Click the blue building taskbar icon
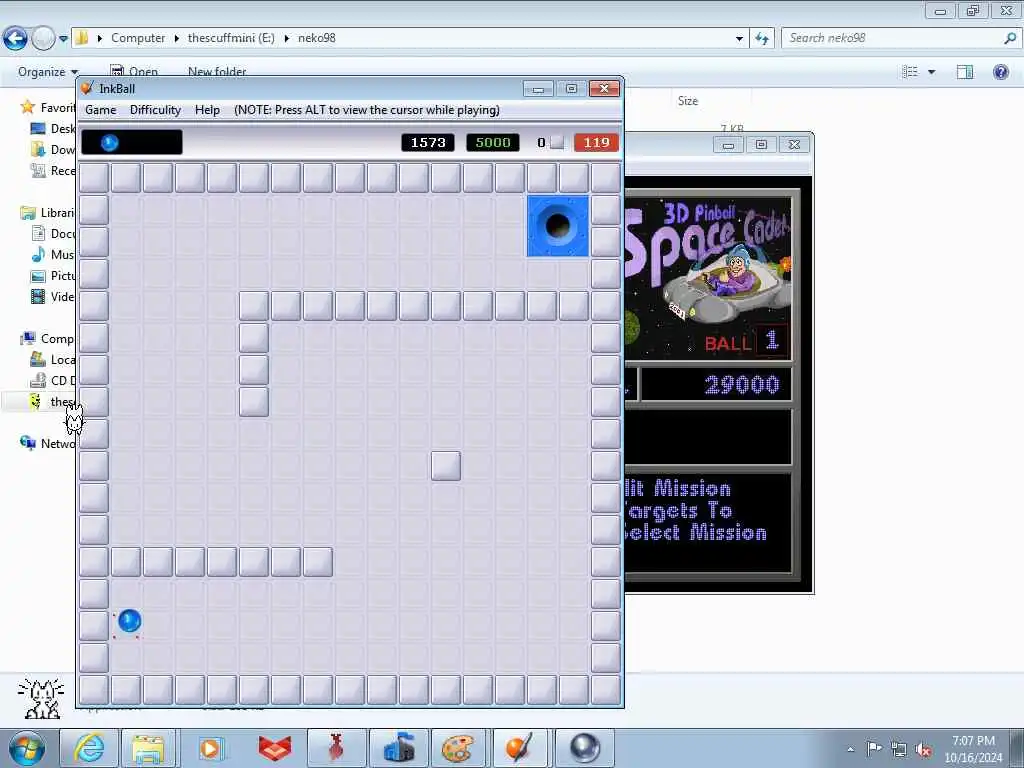Viewport: 1024px width, 768px height. pos(399,748)
